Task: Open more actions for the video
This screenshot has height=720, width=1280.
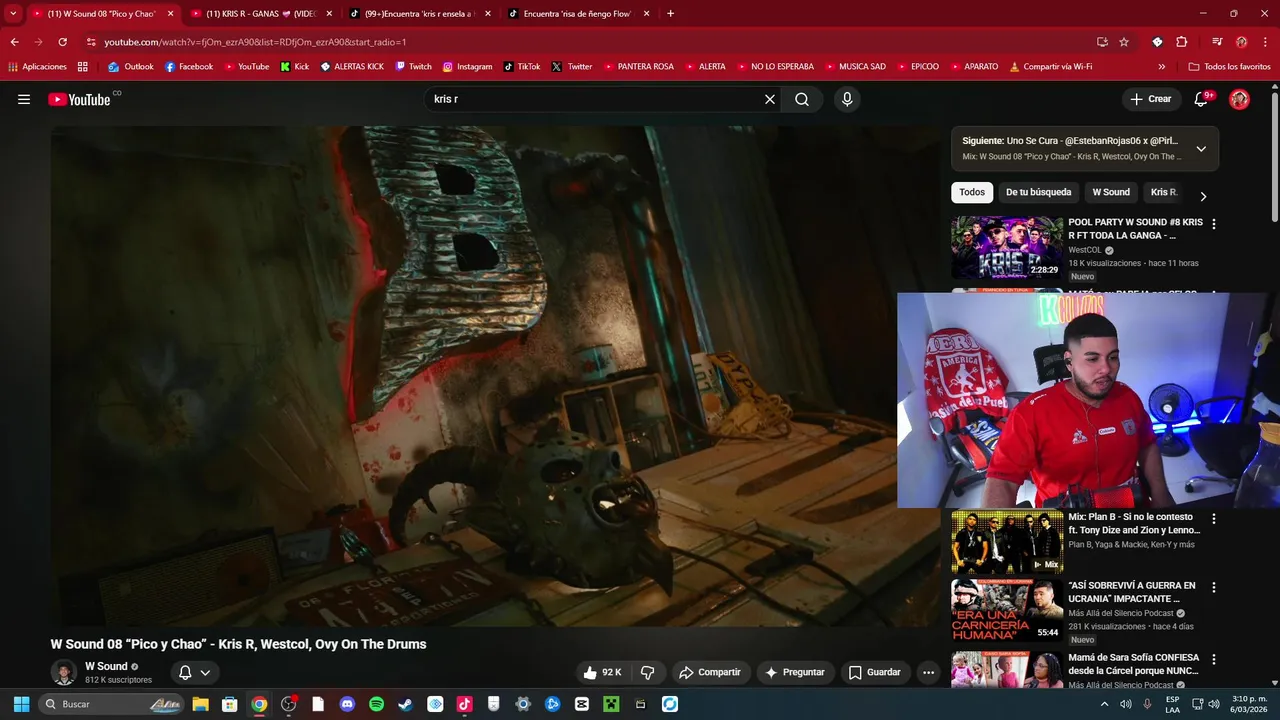Action: click(x=928, y=672)
